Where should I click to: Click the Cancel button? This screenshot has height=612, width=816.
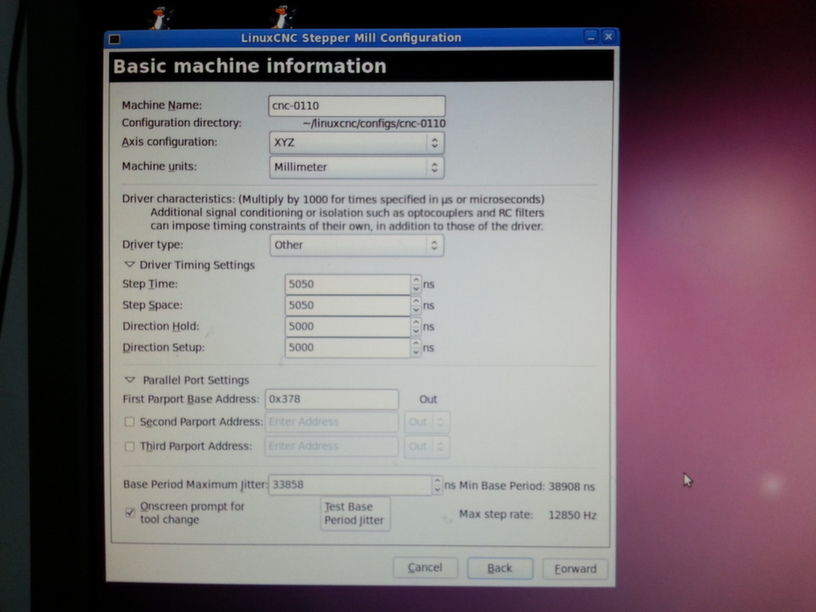425,568
